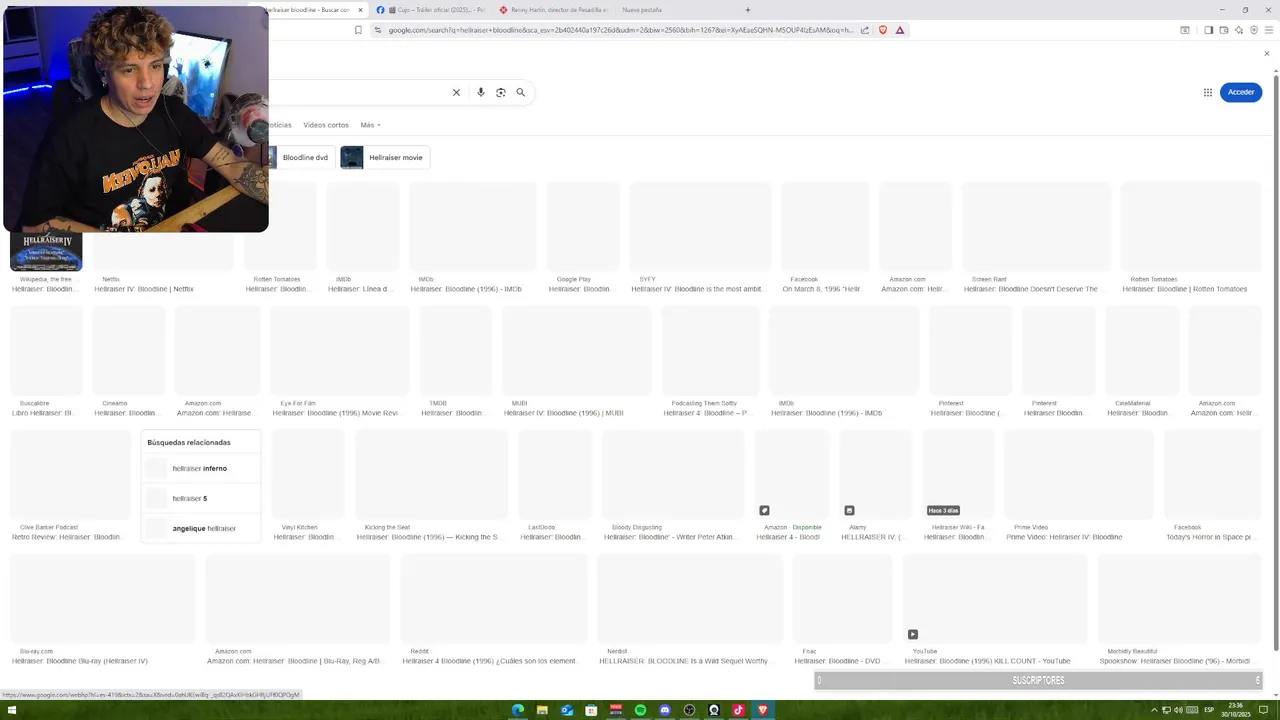This screenshot has width=1280, height=720.
Task: Bookmark this page icon in address bar
Action: tap(358, 30)
